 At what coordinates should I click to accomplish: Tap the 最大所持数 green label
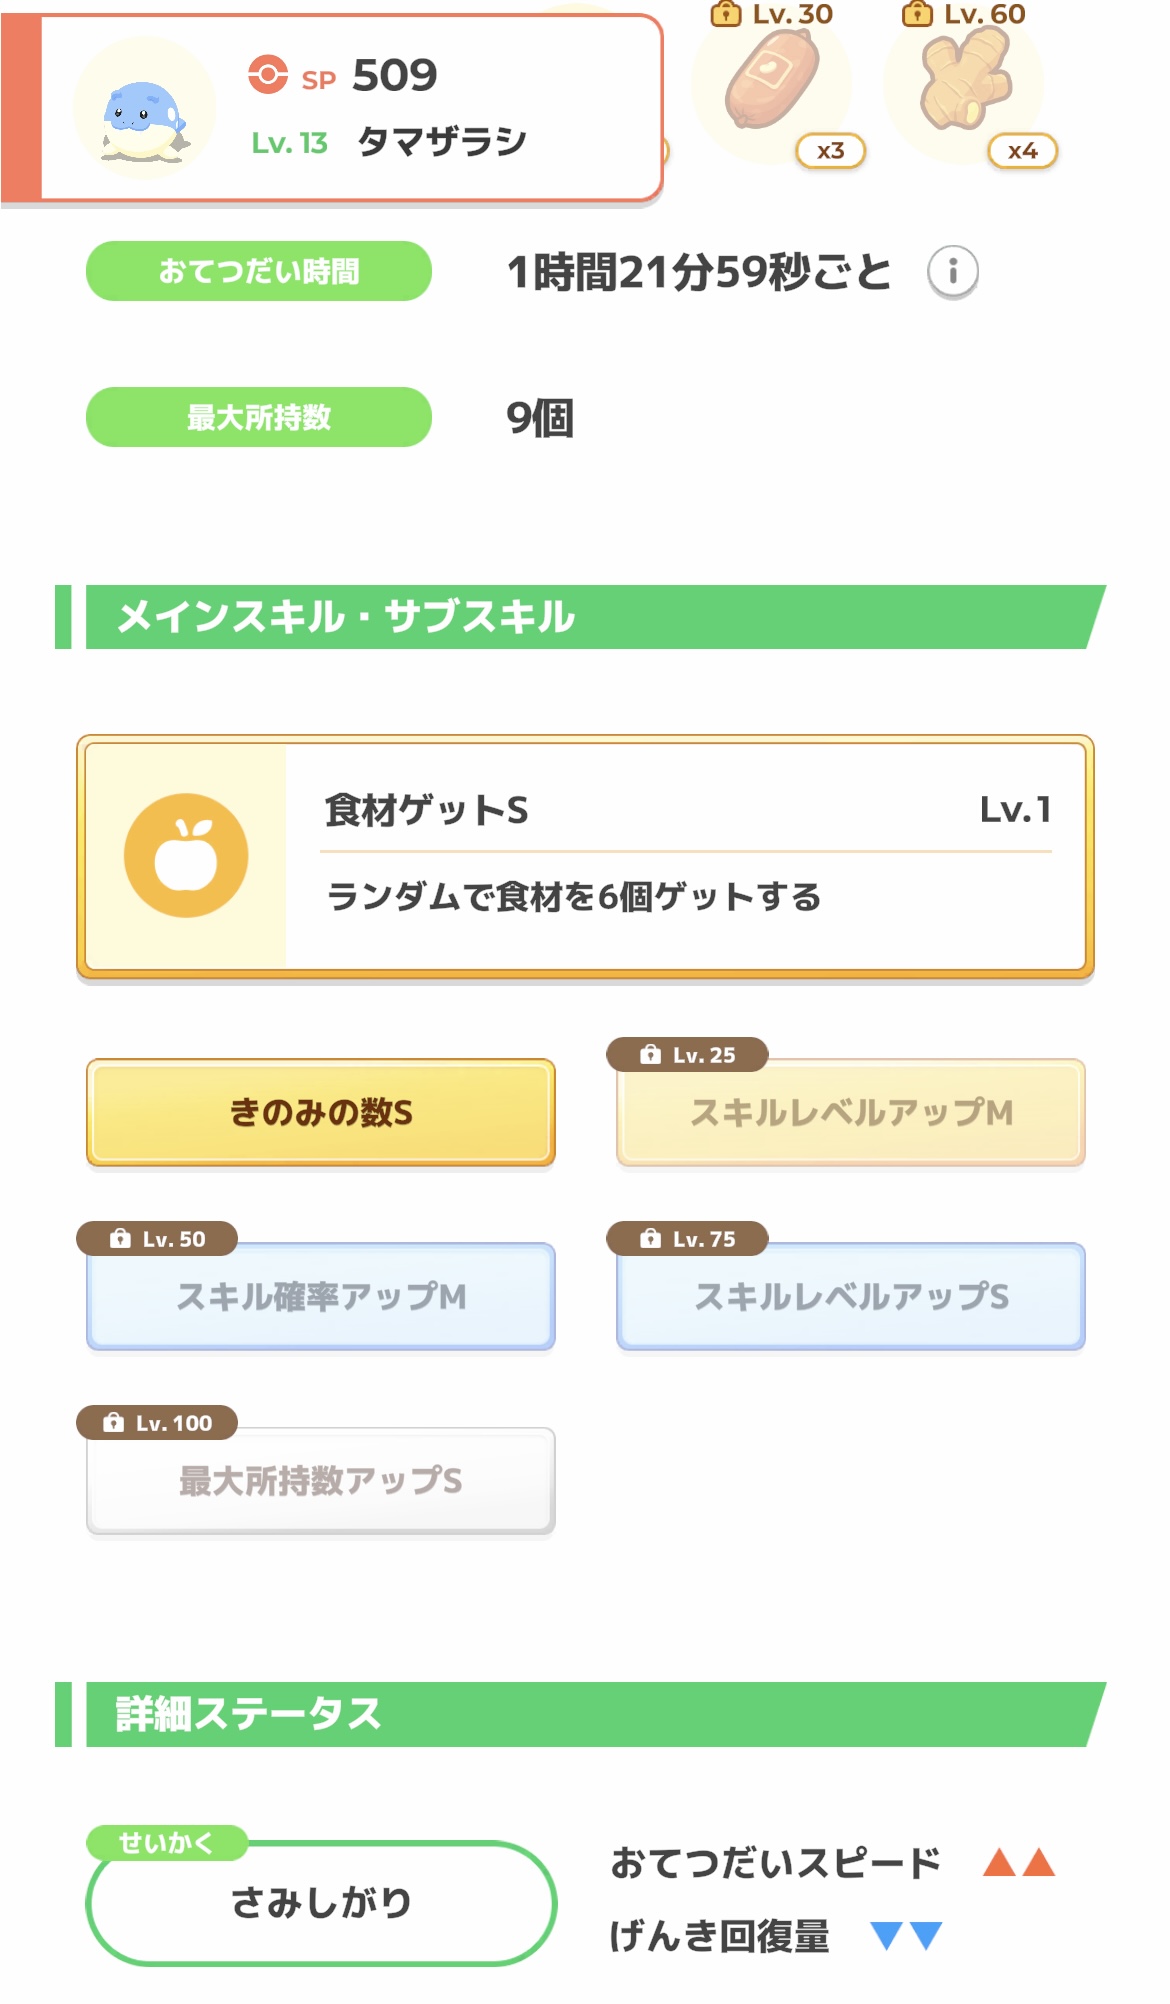click(x=259, y=417)
